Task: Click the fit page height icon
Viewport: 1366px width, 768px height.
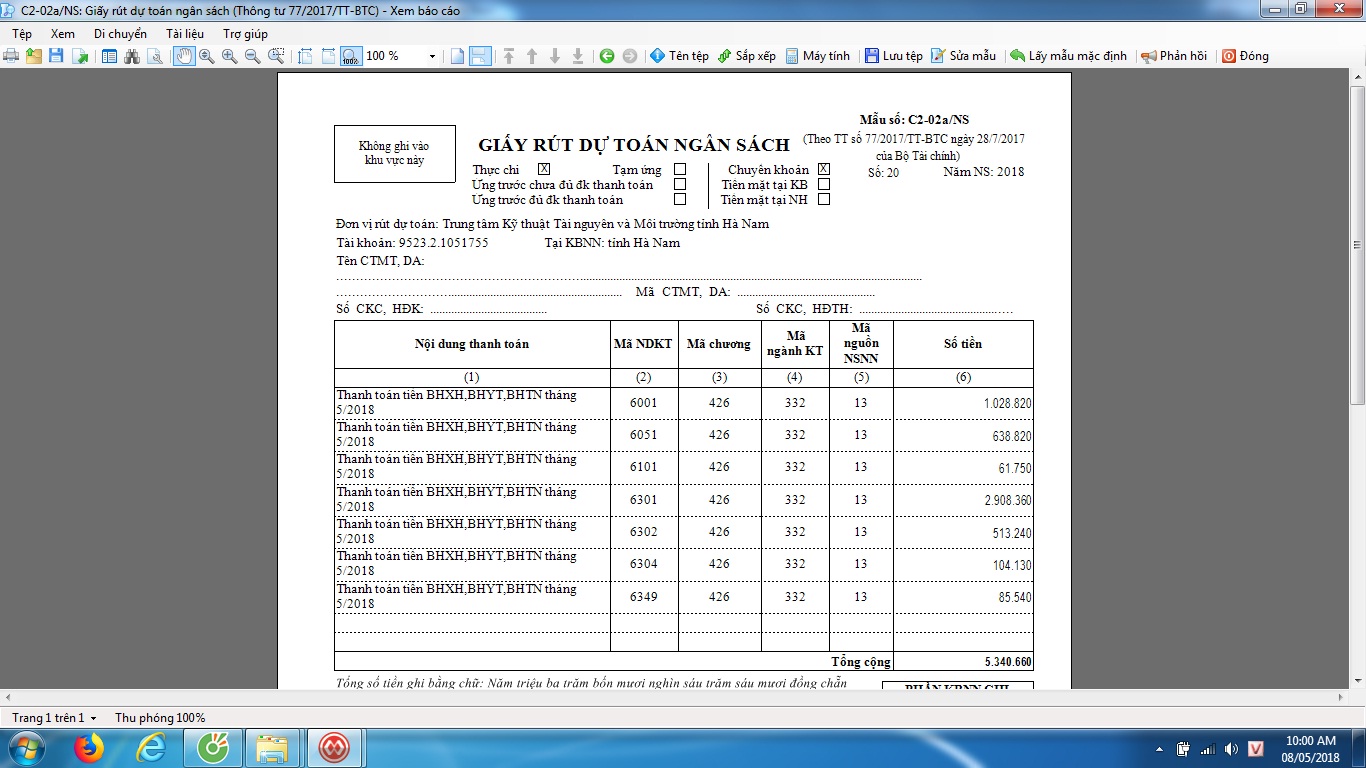Action: click(305, 56)
